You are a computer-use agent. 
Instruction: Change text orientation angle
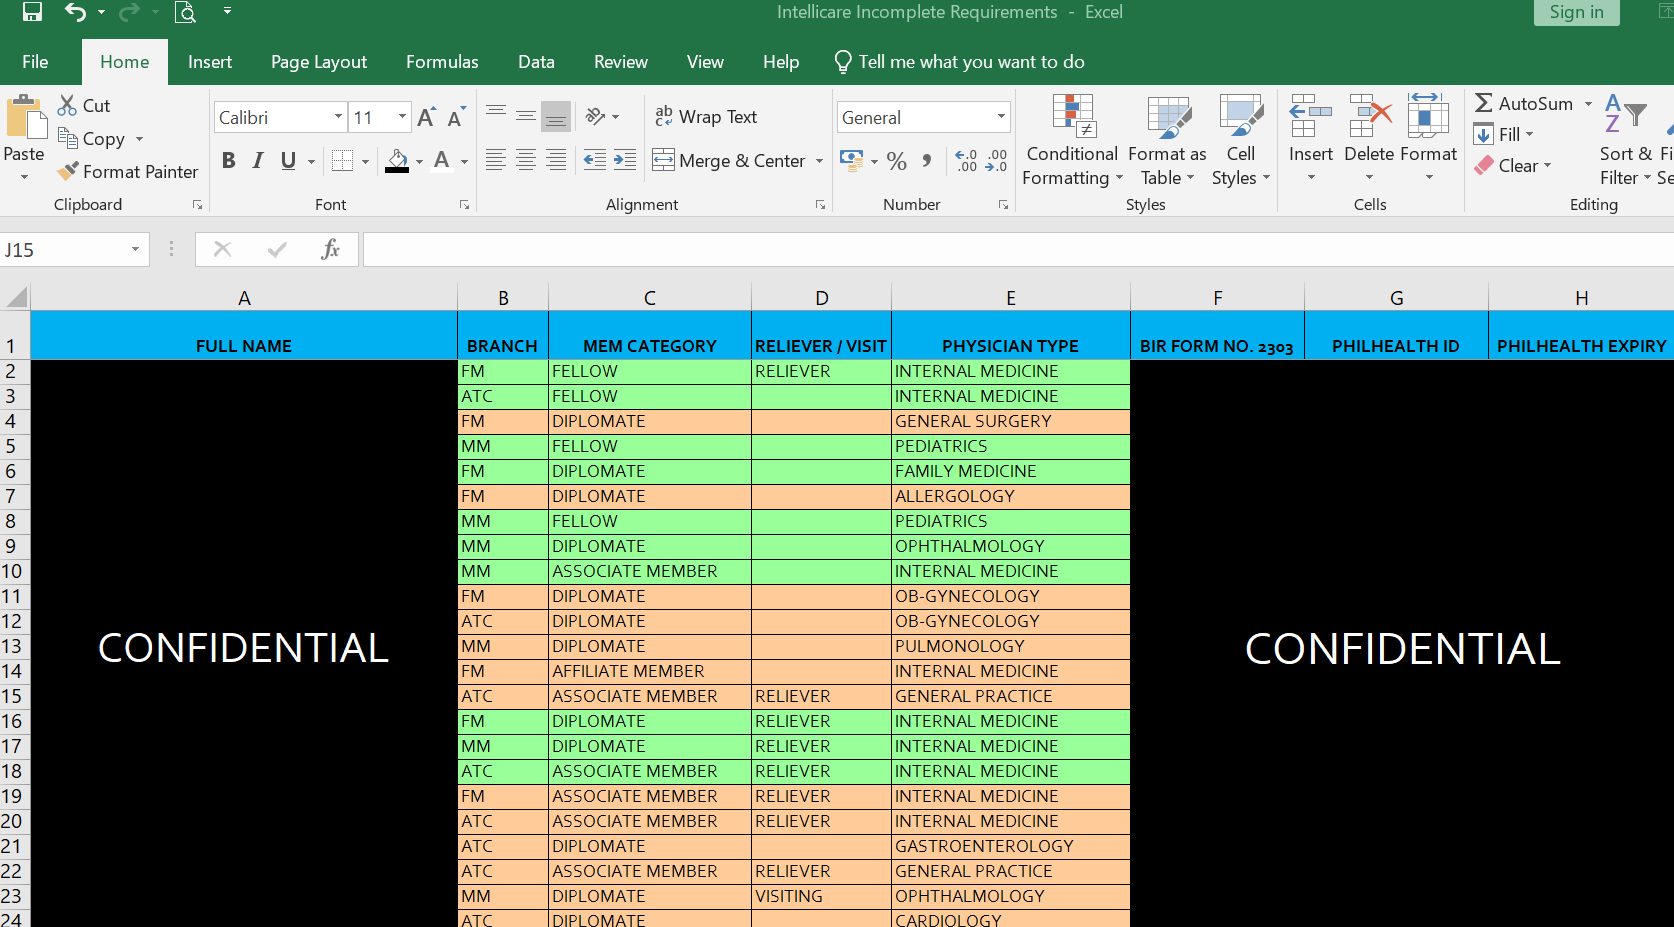point(595,116)
